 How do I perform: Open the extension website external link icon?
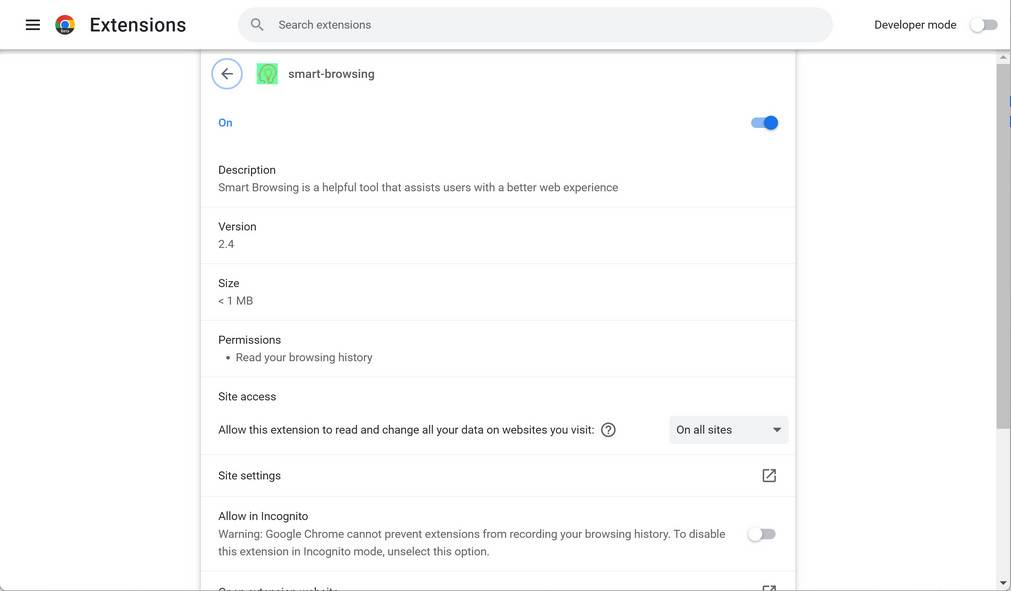click(769, 588)
